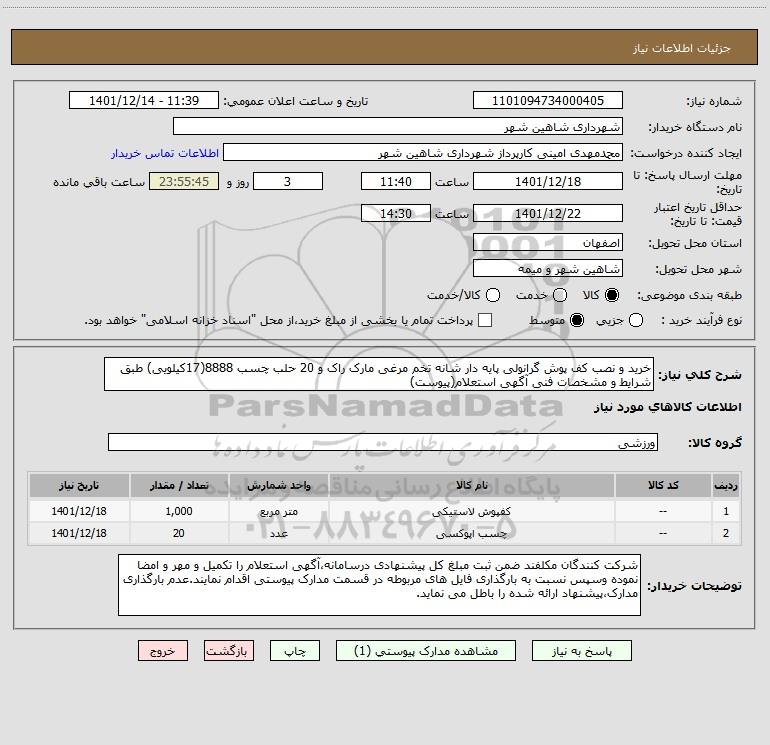The image size is (770, 745).
Task: Click the کد کالا column header
Action: [663, 485]
